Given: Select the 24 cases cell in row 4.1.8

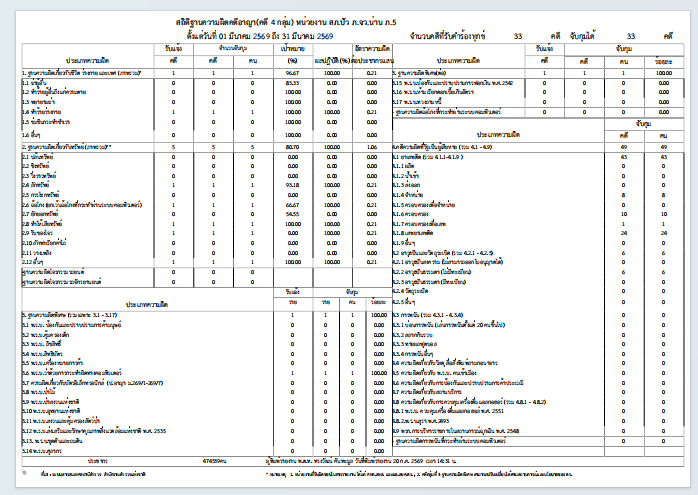Looking at the screenshot, I should 624,233.
